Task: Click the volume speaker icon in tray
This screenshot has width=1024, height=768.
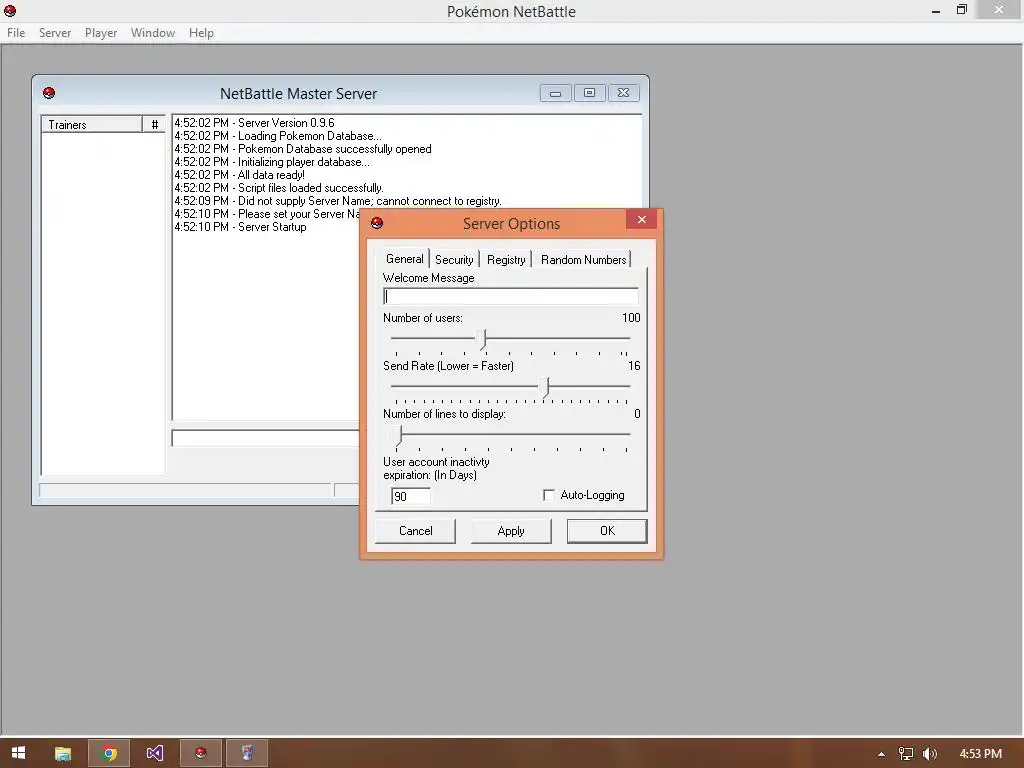Action: pyautogui.click(x=930, y=754)
